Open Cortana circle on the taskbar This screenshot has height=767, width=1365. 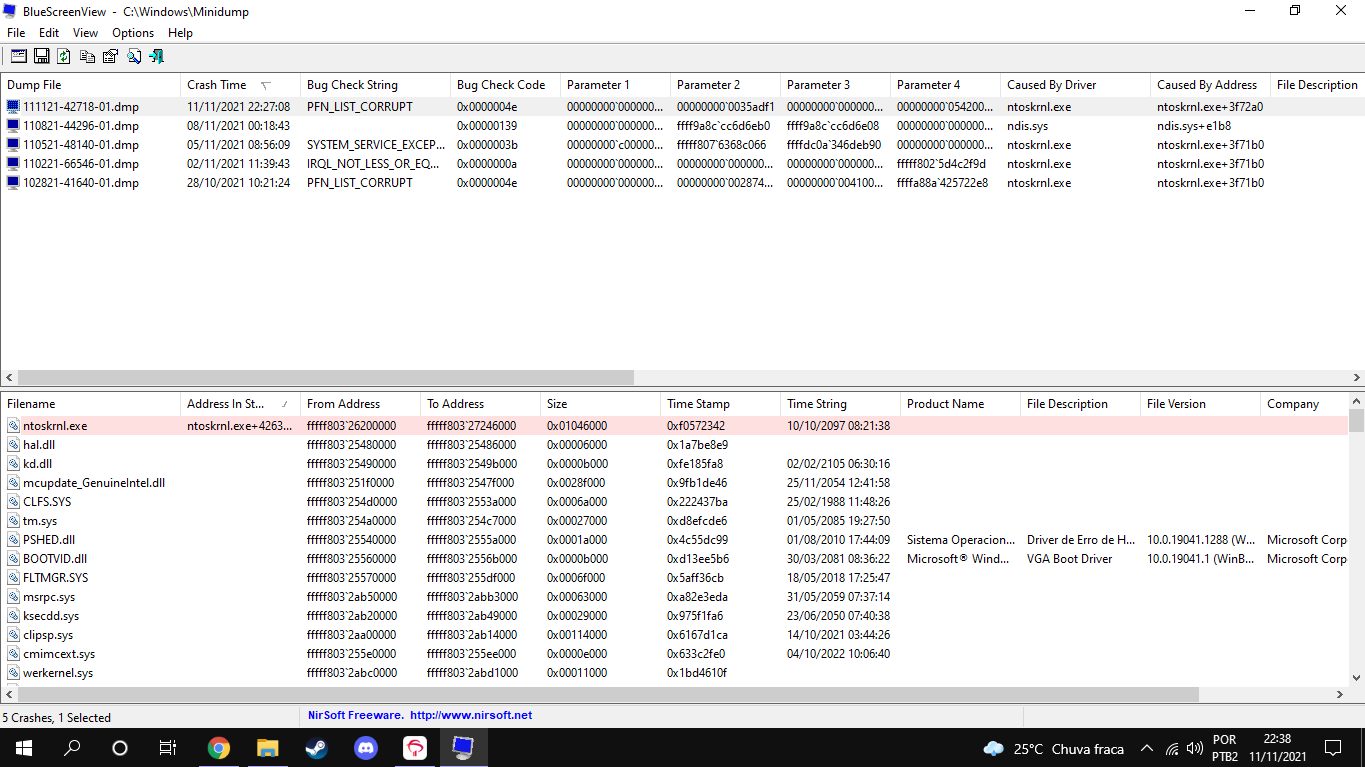pyautogui.click(x=120, y=748)
